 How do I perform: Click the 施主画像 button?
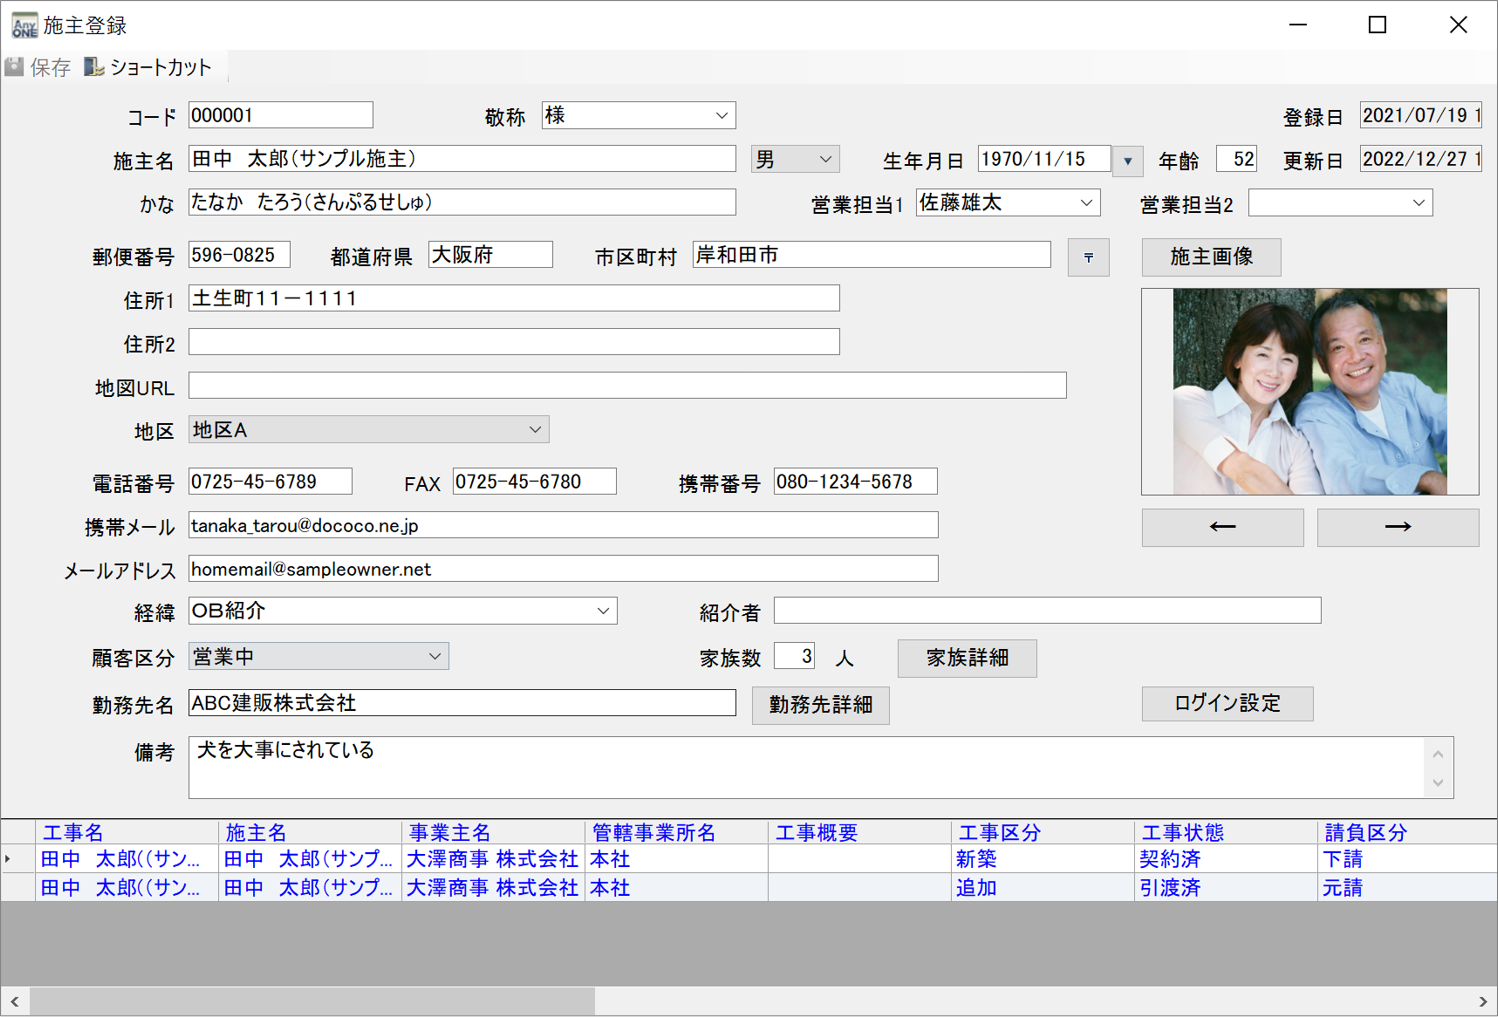coord(1211,257)
